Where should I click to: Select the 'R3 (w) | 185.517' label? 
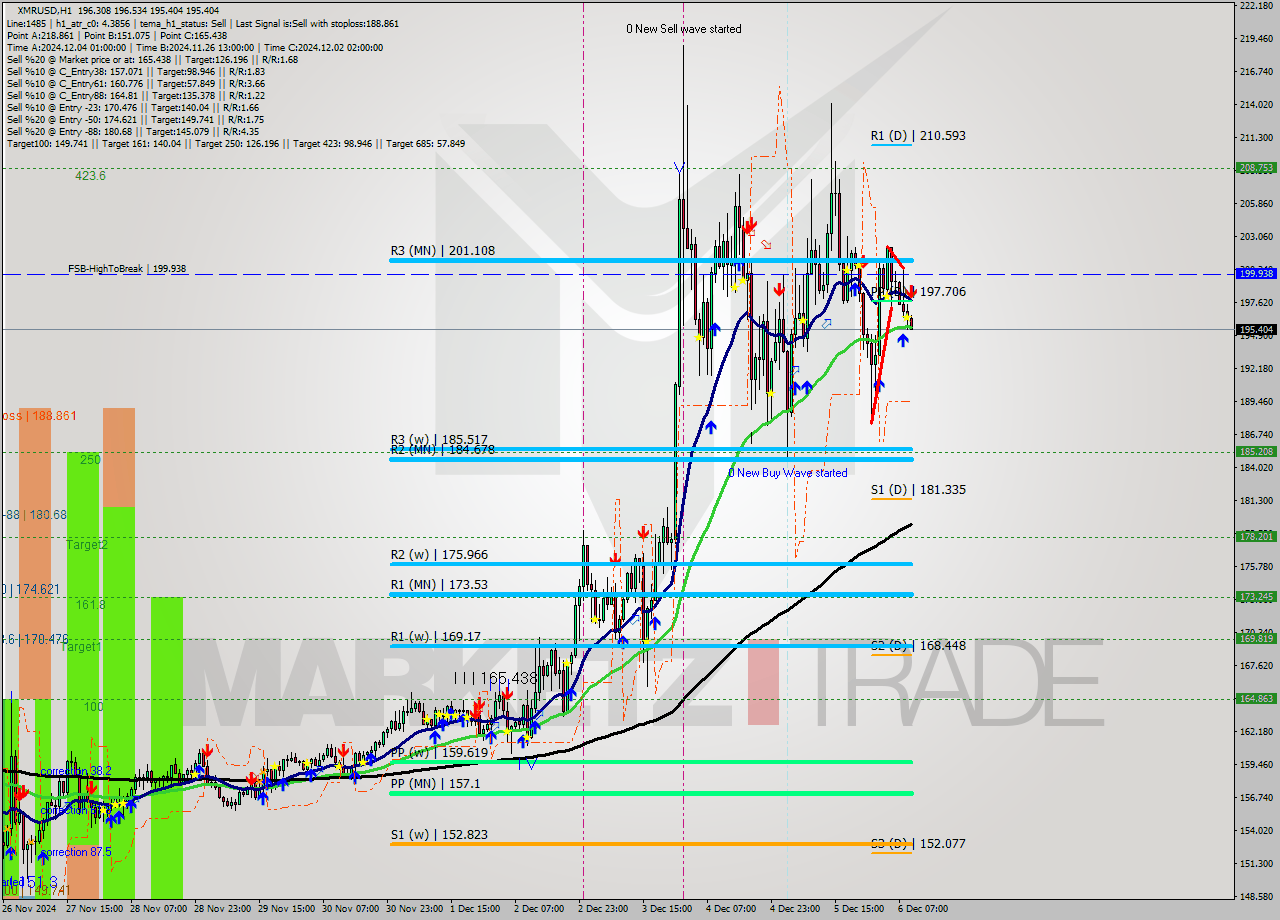[439, 439]
